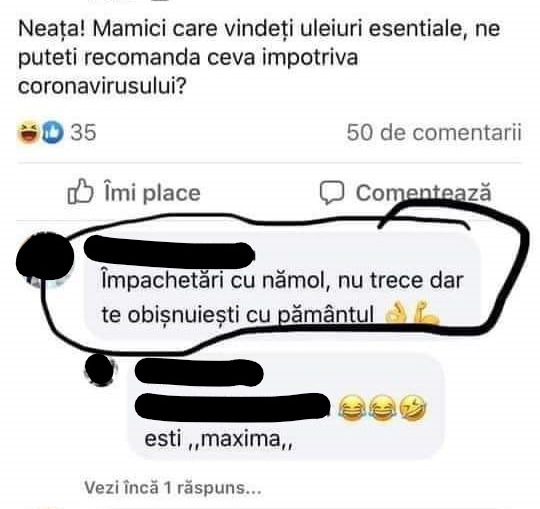Click the thumbs-up icon beside Îmi place
The height and width of the screenshot is (509, 540).
click(81, 191)
